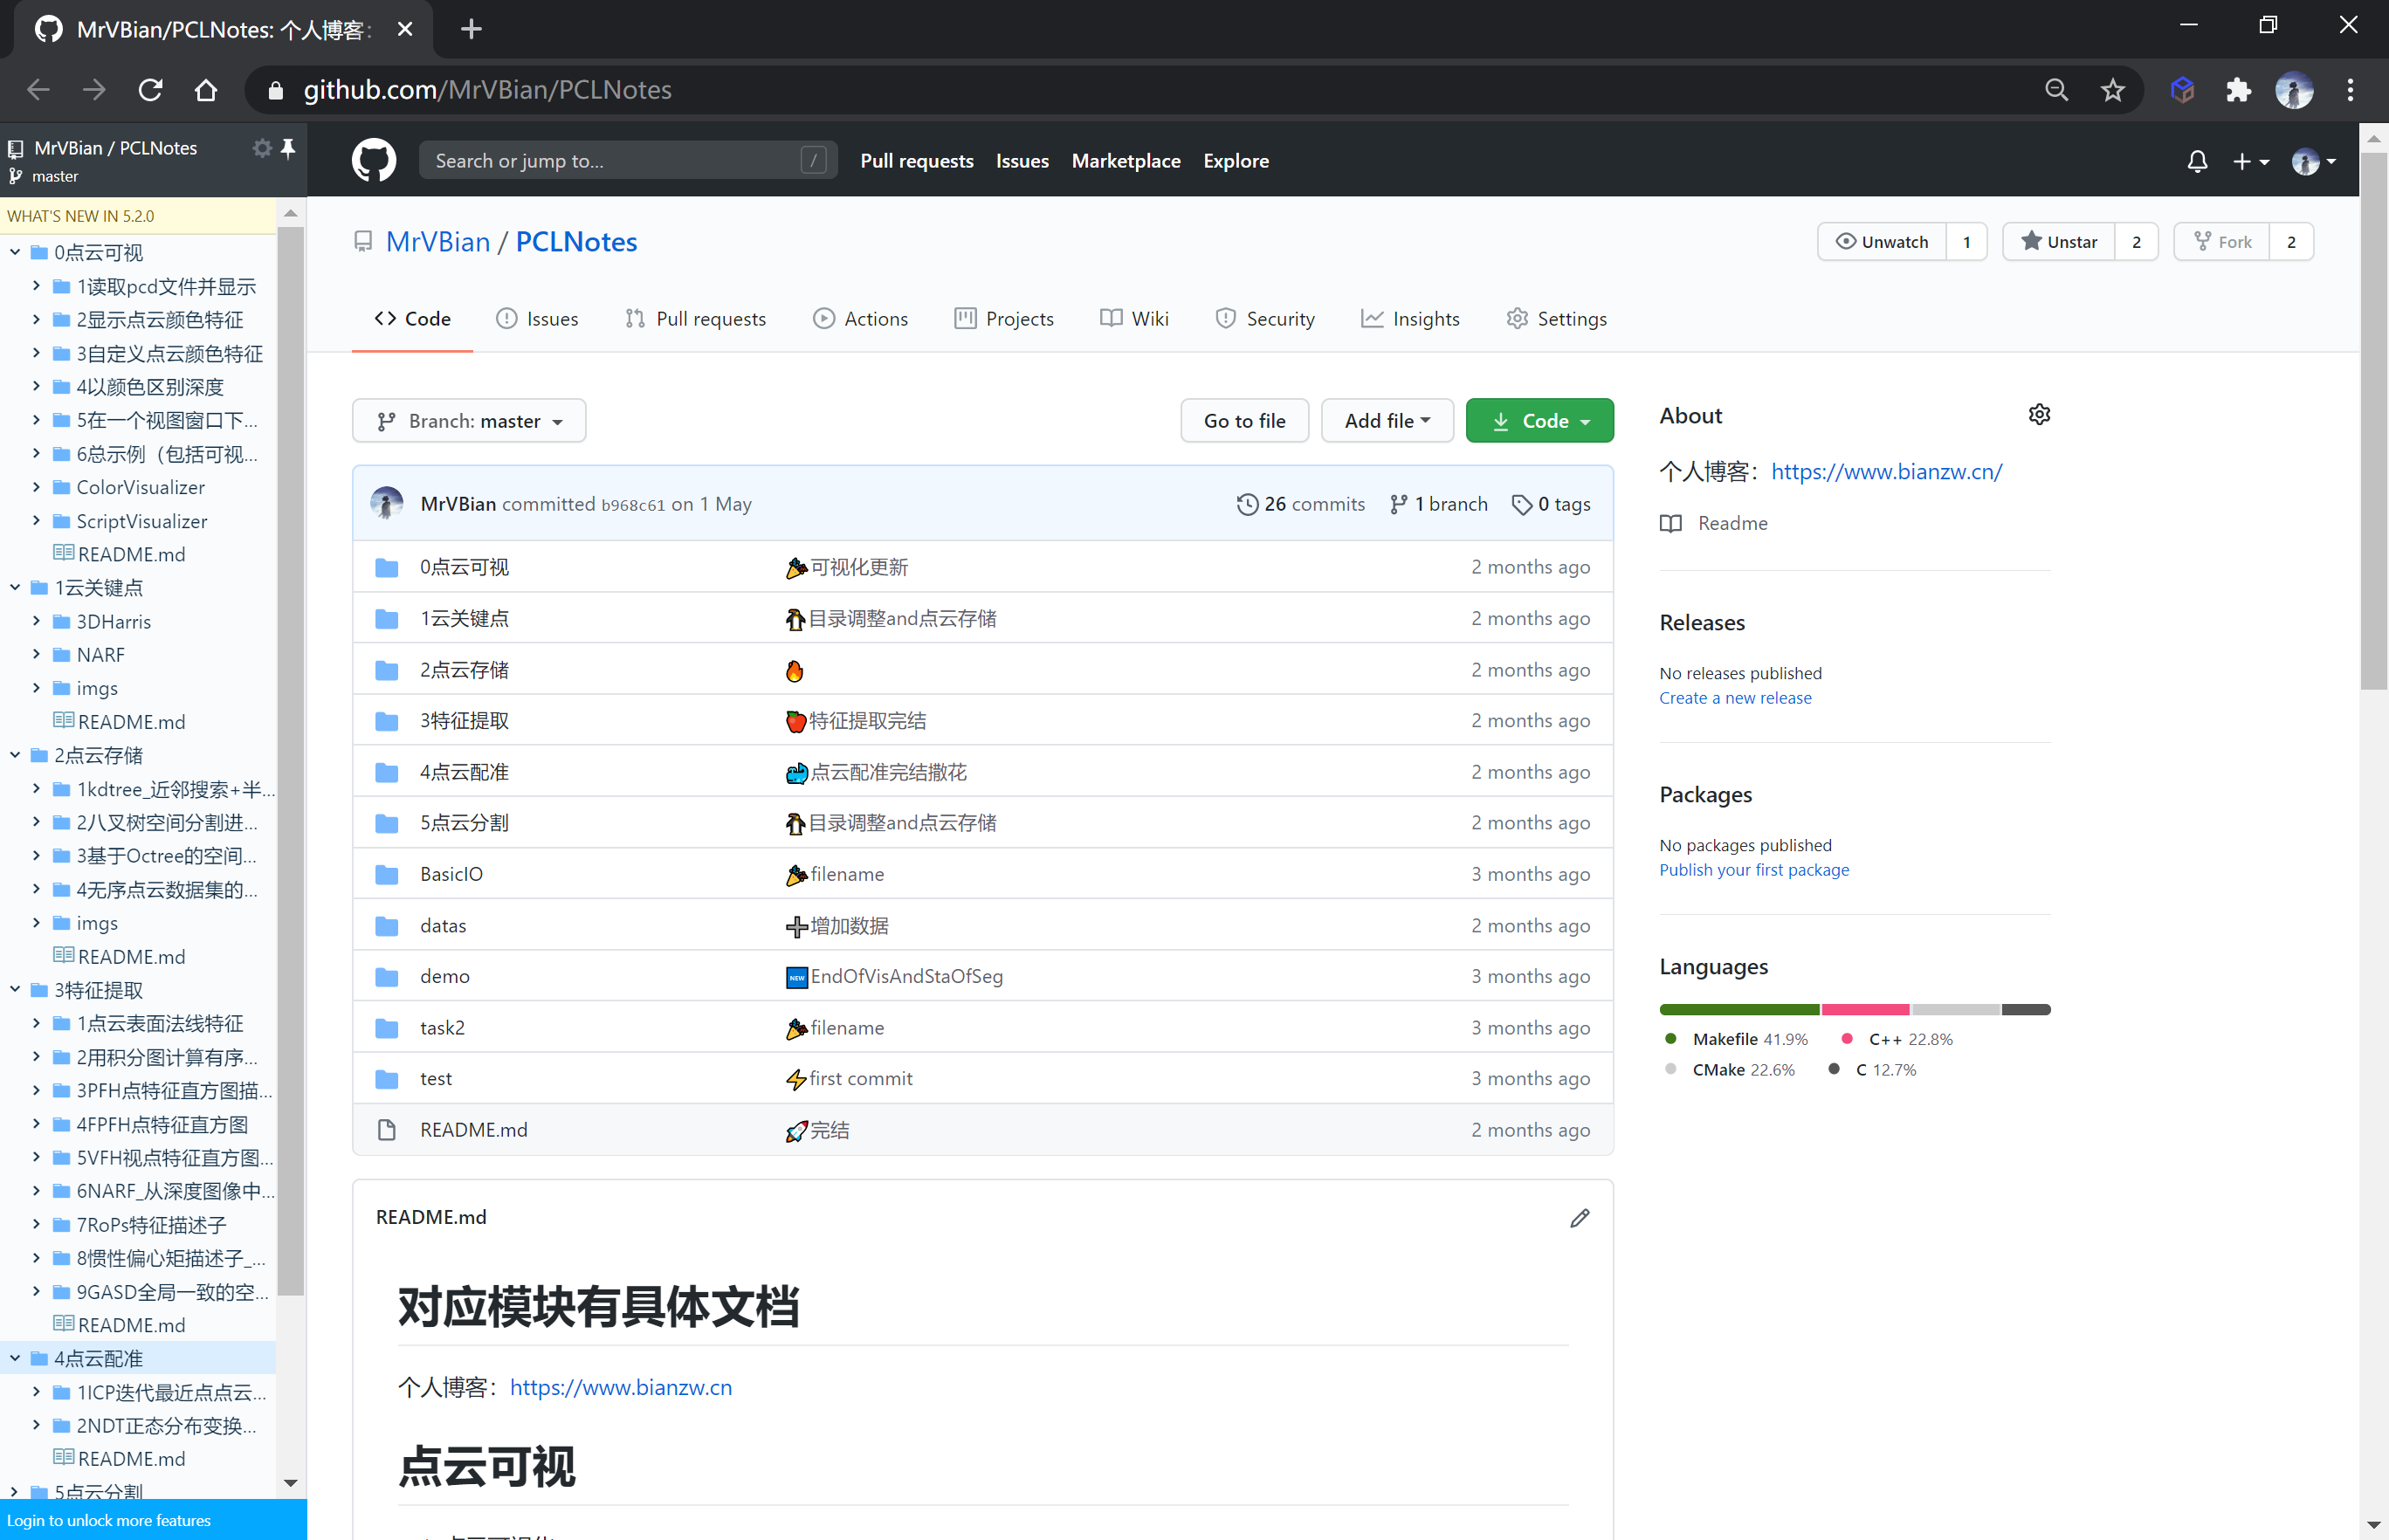Open About section settings gear
This screenshot has height=1540, width=2389.
point(2039,415)
